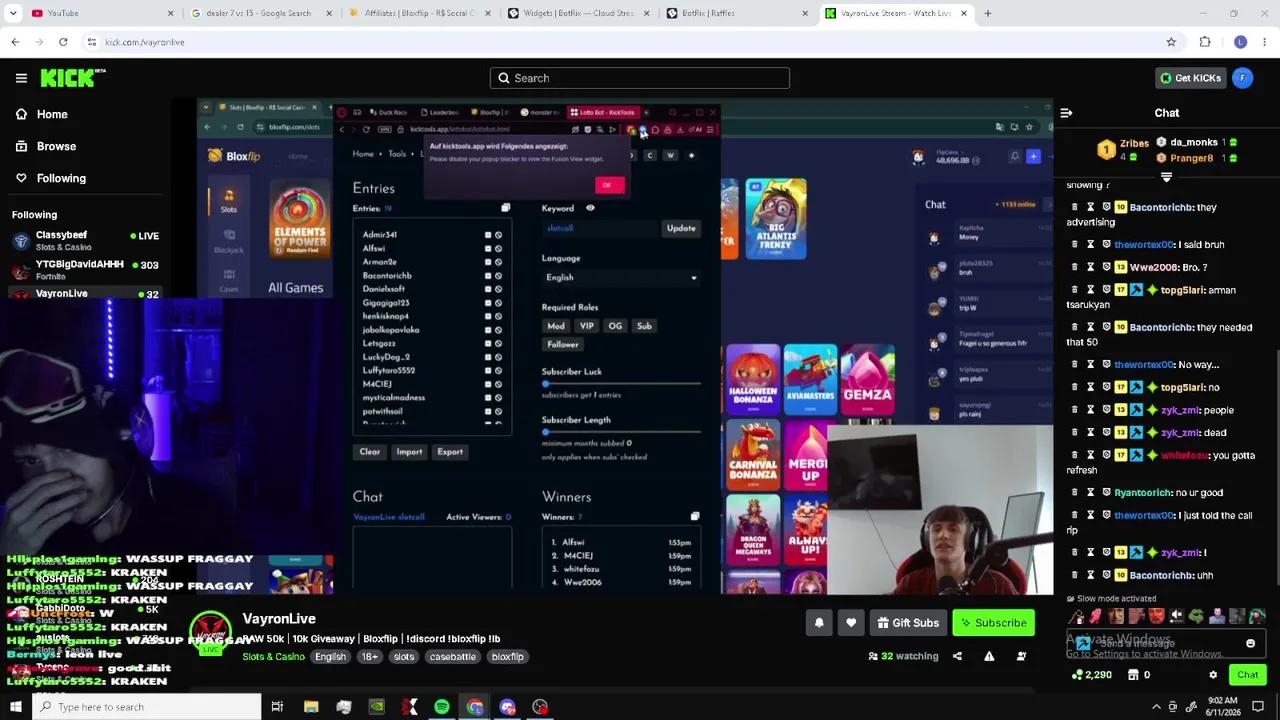Viewport: 1280px width, 720px height.
Task: Click the 18+ tag
Action: [x=369, y=657]
